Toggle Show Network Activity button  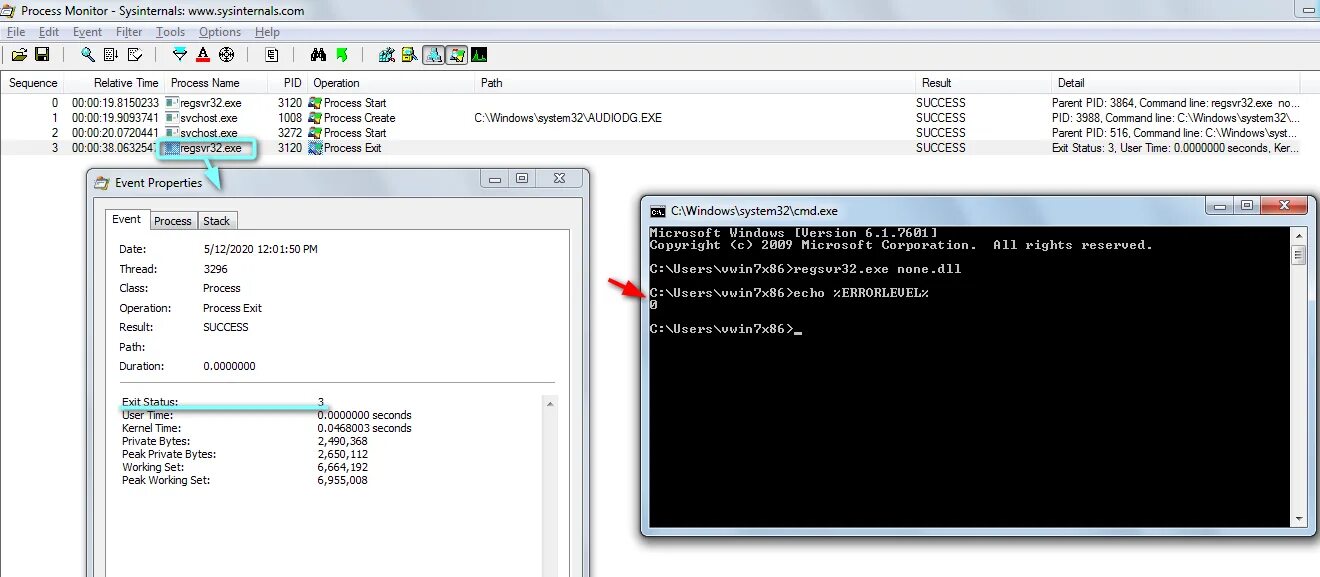433,55
